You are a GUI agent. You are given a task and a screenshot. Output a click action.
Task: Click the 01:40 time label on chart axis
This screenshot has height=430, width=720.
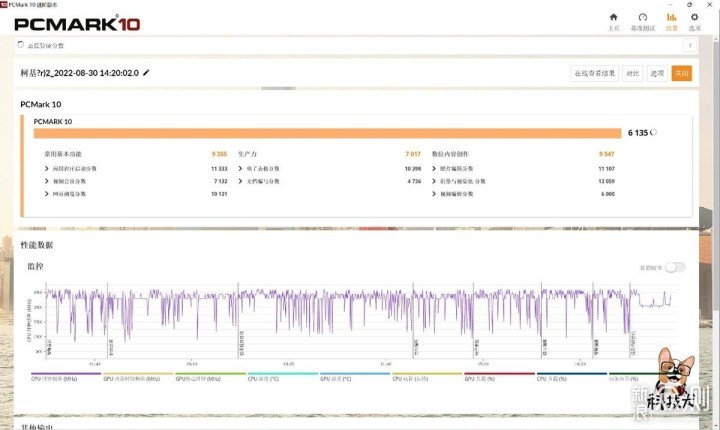coord(94,364)
